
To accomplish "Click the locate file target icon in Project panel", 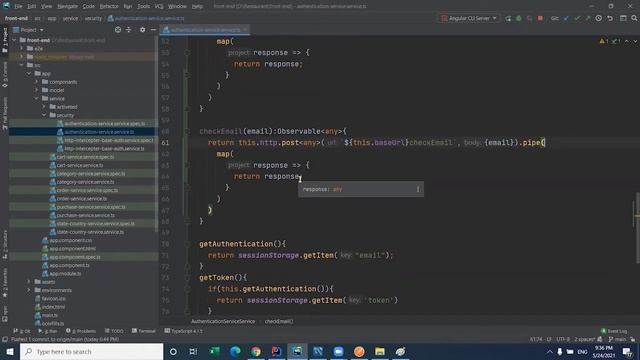I will (x=118, y=30).
